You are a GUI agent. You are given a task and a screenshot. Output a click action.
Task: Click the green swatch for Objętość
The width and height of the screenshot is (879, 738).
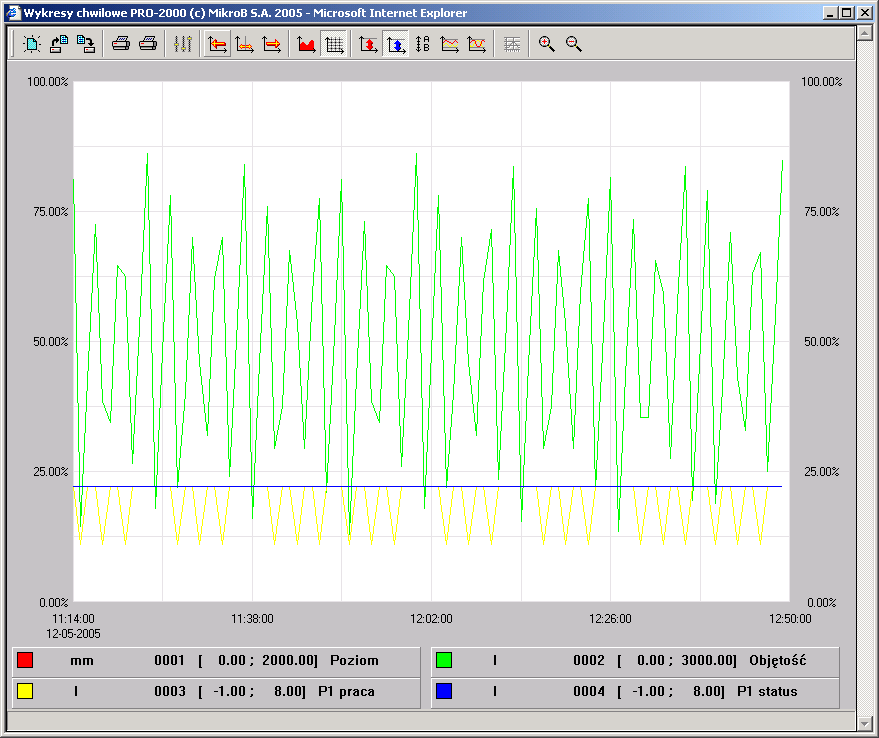click(x=444, y=660)
